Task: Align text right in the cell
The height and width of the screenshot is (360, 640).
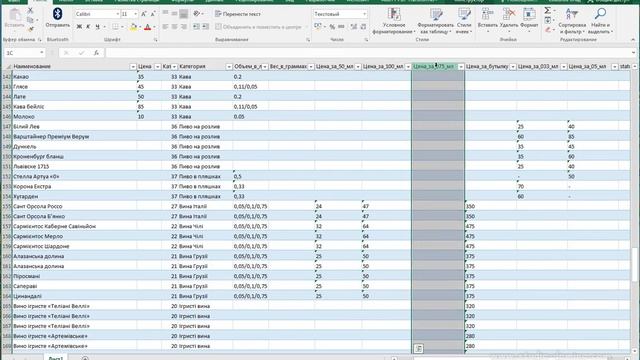Action: (x=184, y=27)
